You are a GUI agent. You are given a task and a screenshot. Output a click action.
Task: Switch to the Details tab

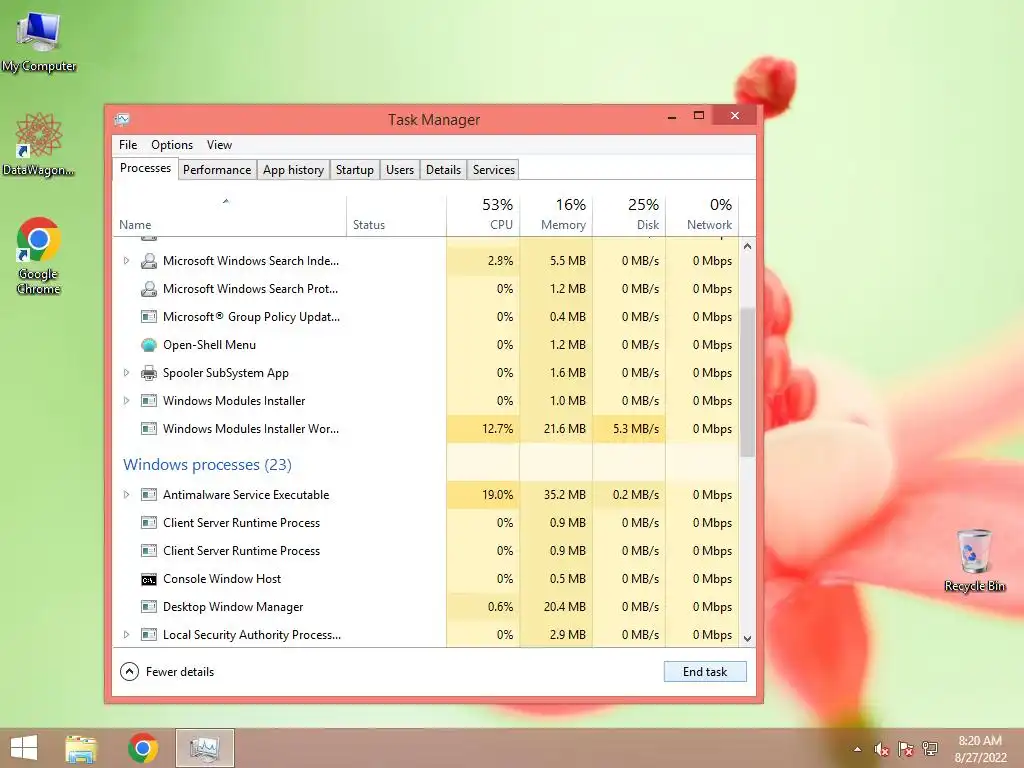coord(443,170)
